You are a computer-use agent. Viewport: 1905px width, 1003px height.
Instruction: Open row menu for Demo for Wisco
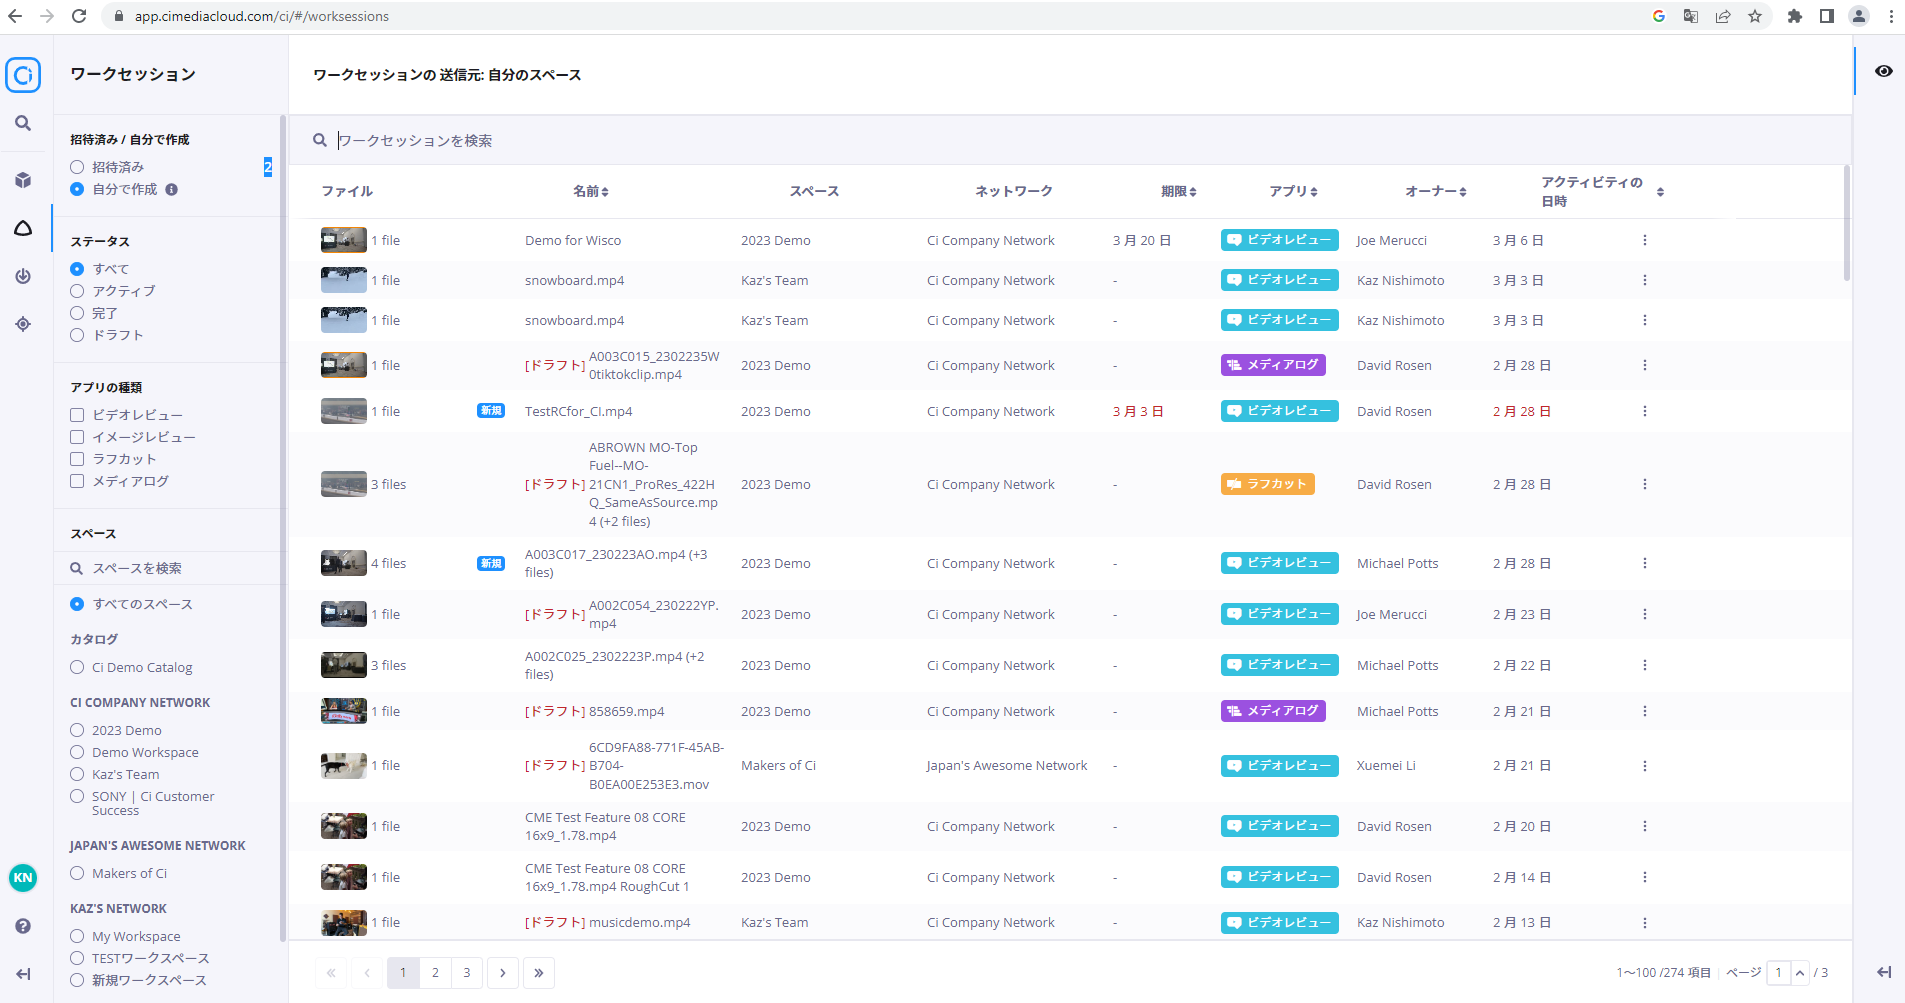coord(1644,240)
